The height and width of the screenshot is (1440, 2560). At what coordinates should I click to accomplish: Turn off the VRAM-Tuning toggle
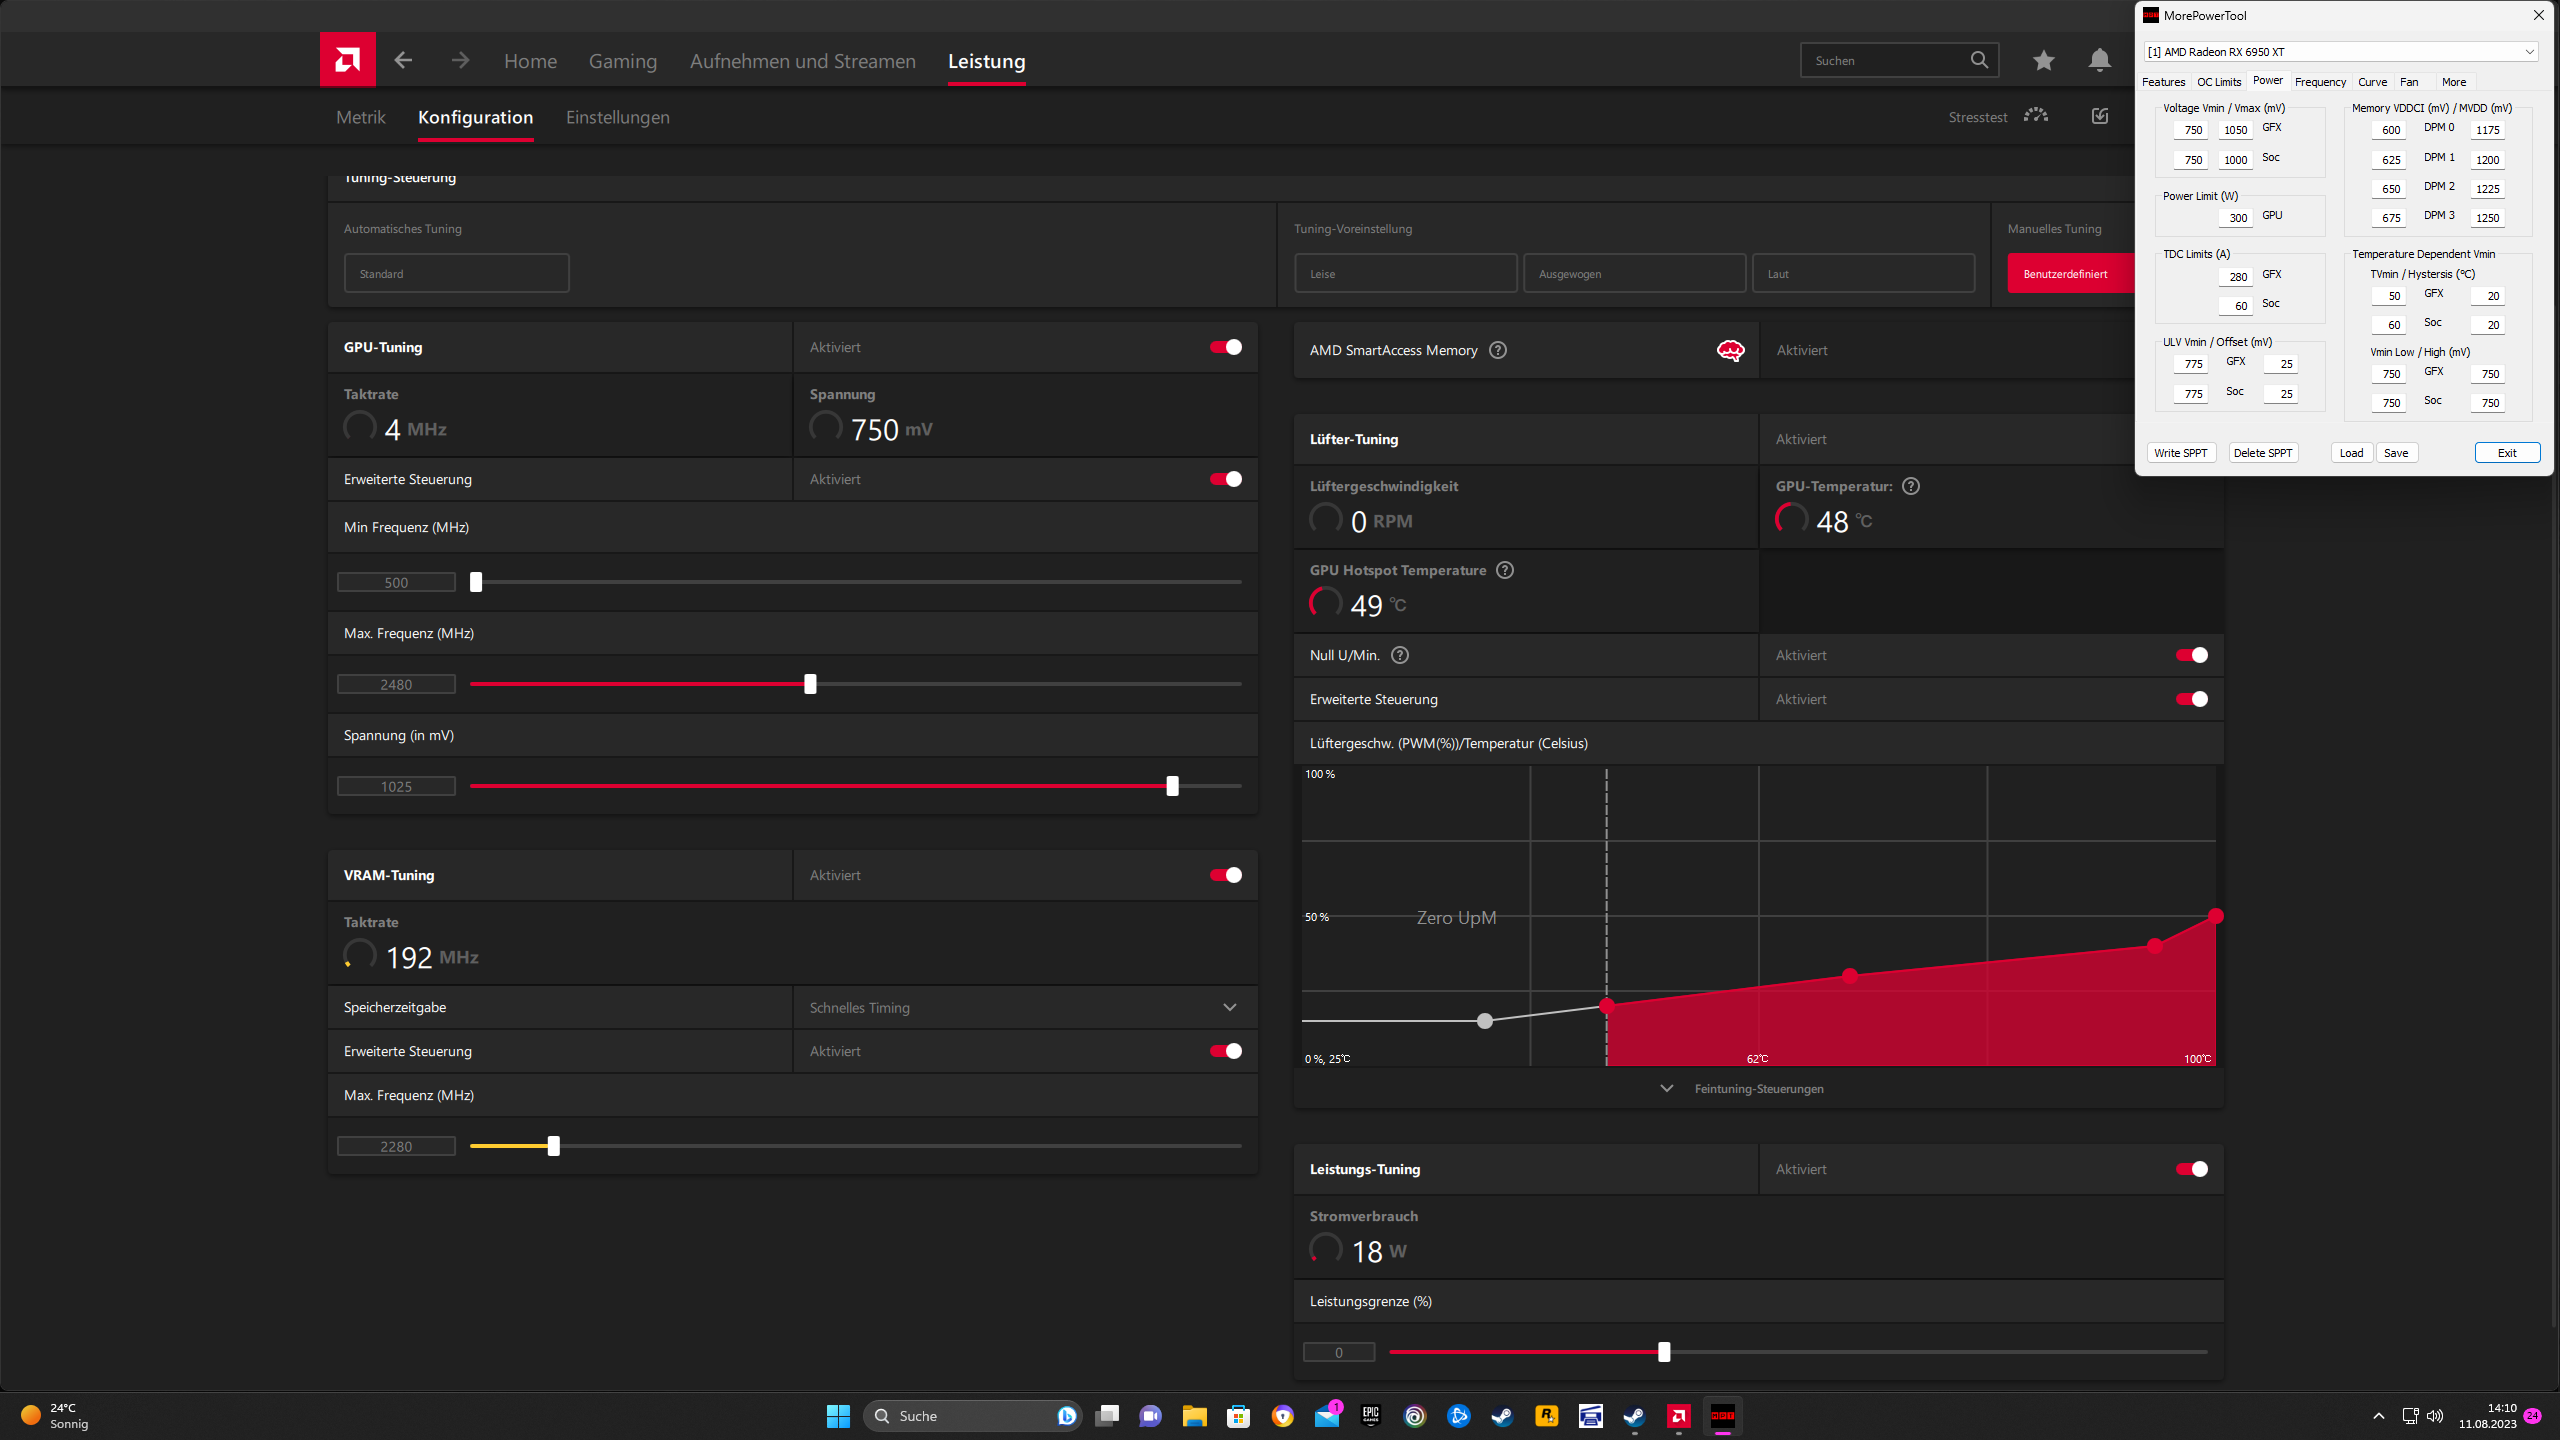click(x=1225, y=875)
